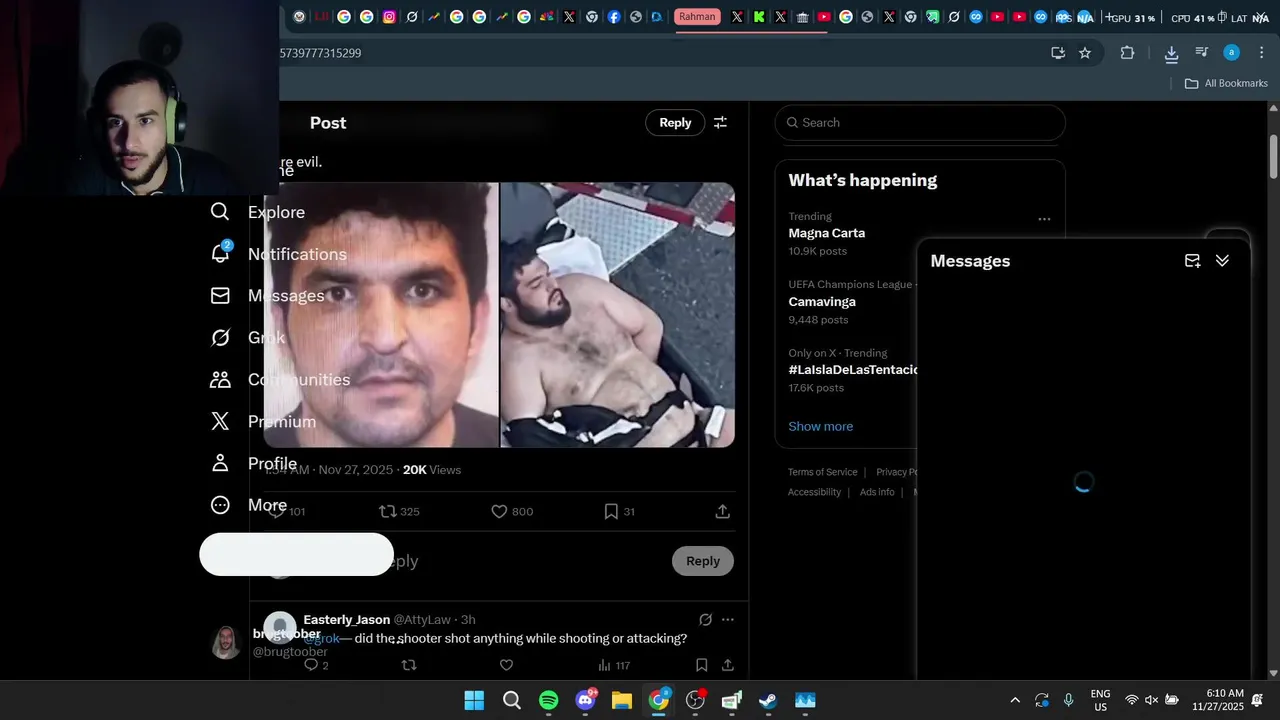1280x720 pixels.
Task: Open the Chrome three-dot menu
Action: [1260, 53]
